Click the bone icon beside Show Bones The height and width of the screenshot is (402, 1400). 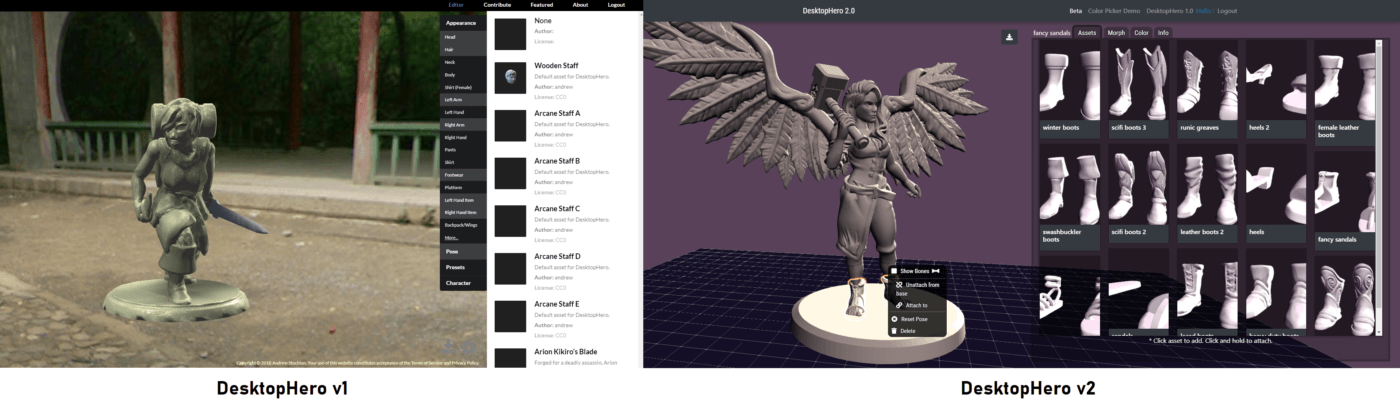[936, 271]
